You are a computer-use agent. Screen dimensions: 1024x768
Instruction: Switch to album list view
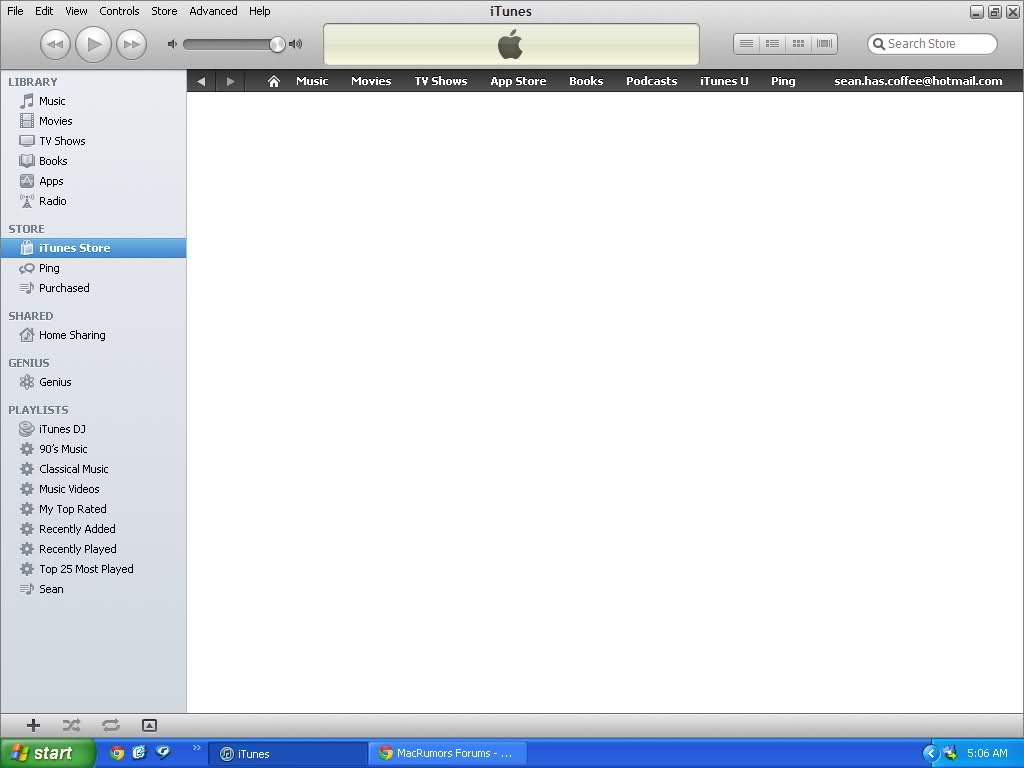(x=773, y=44)
